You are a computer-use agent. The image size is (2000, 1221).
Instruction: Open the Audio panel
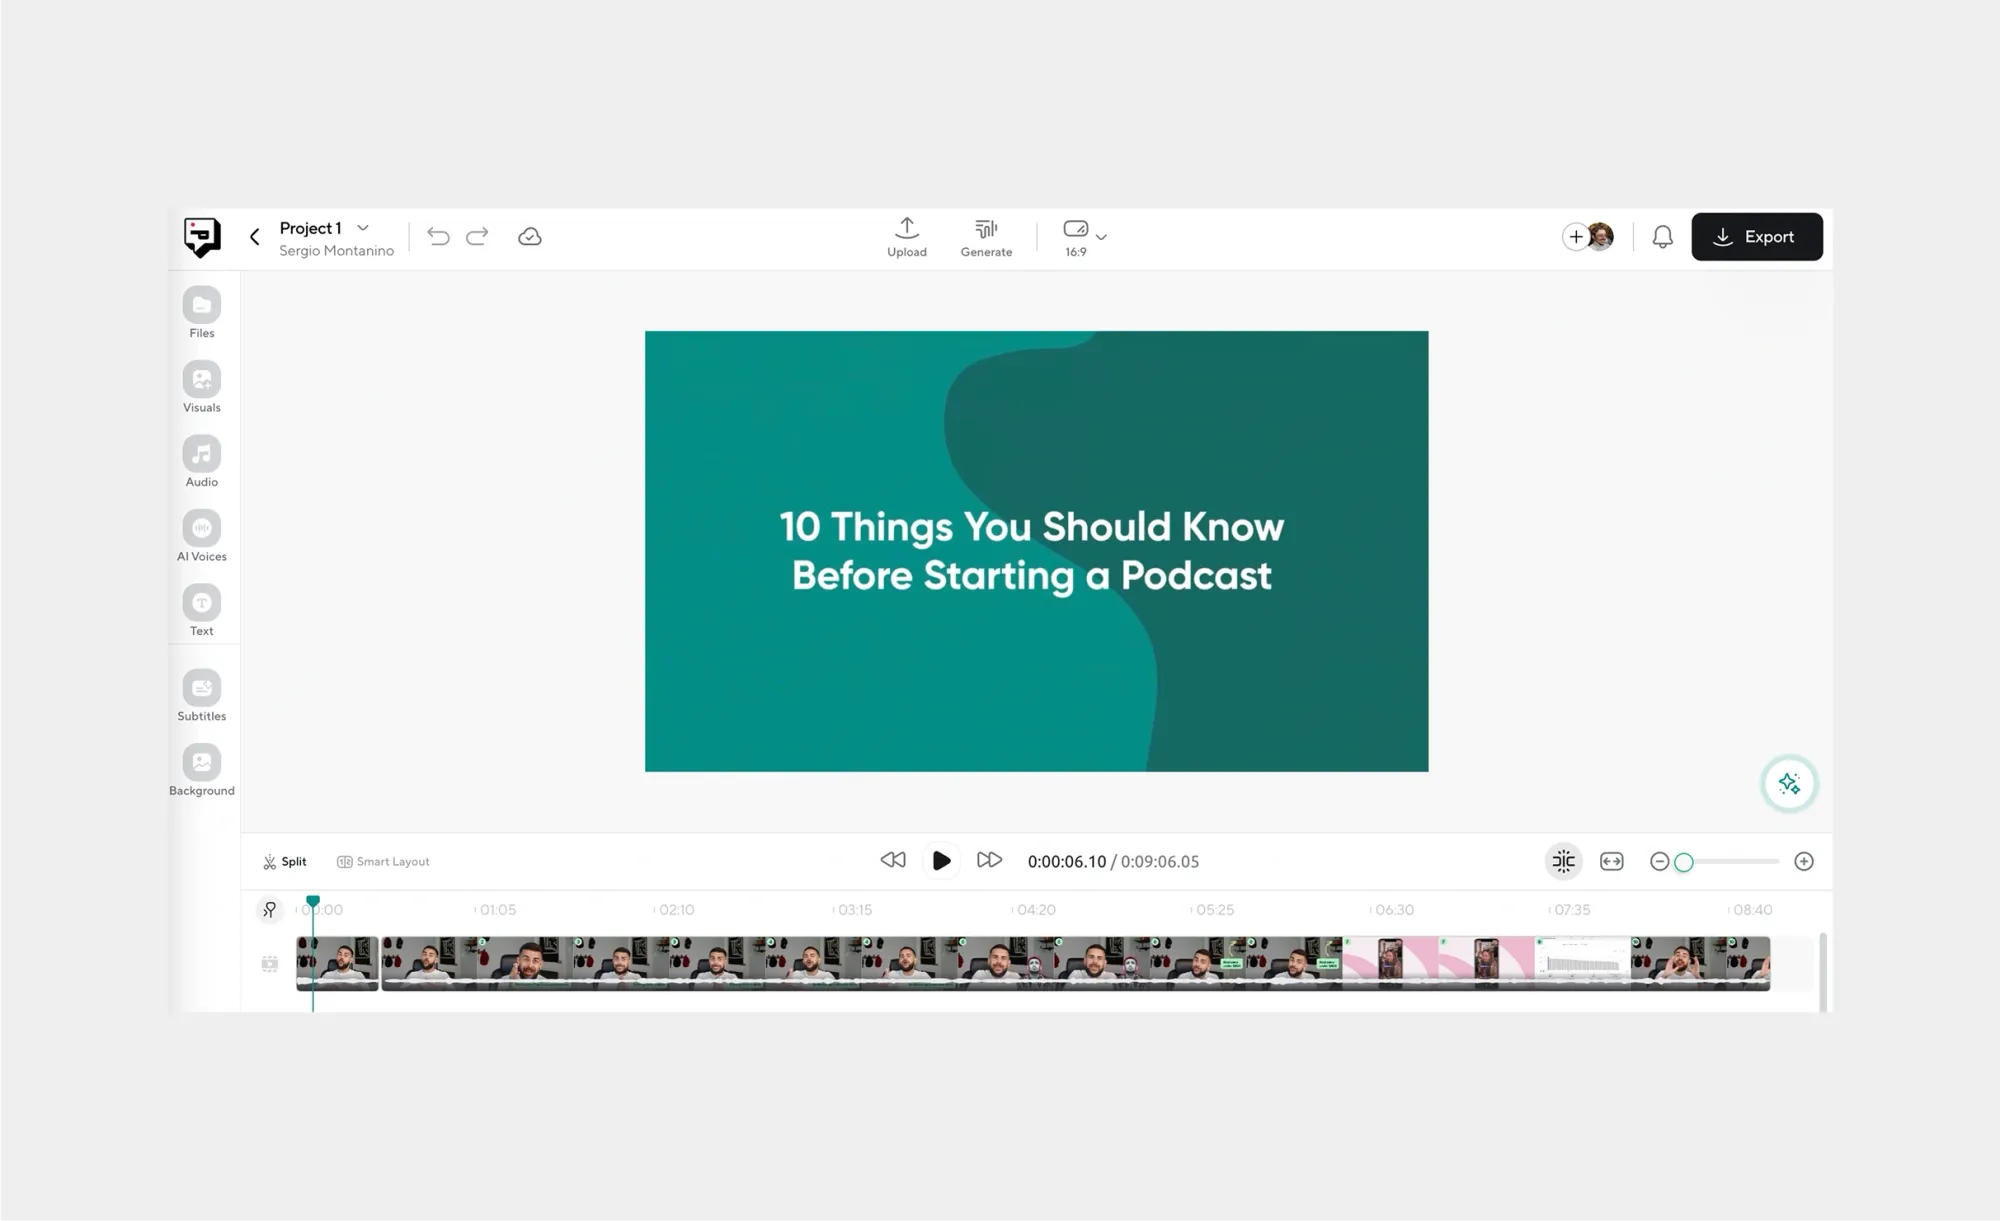202,455
